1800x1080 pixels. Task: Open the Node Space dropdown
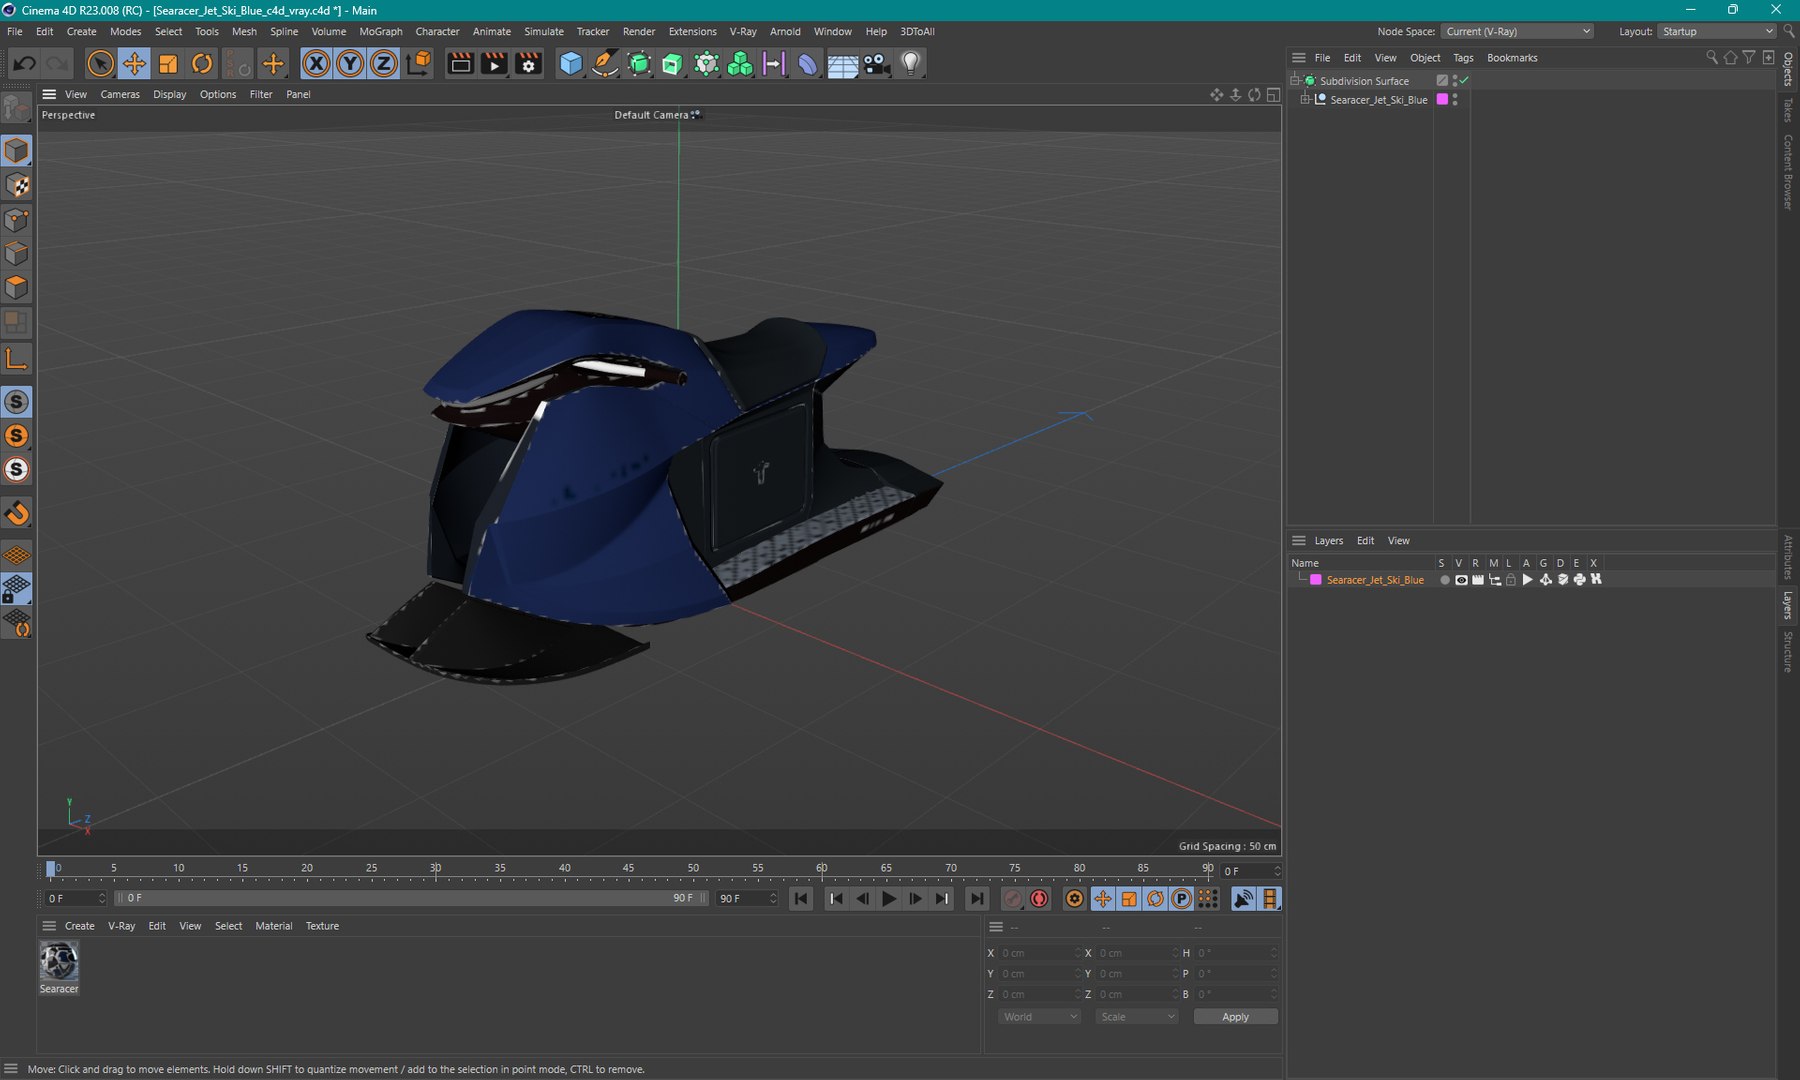[x=1518, y=32]
